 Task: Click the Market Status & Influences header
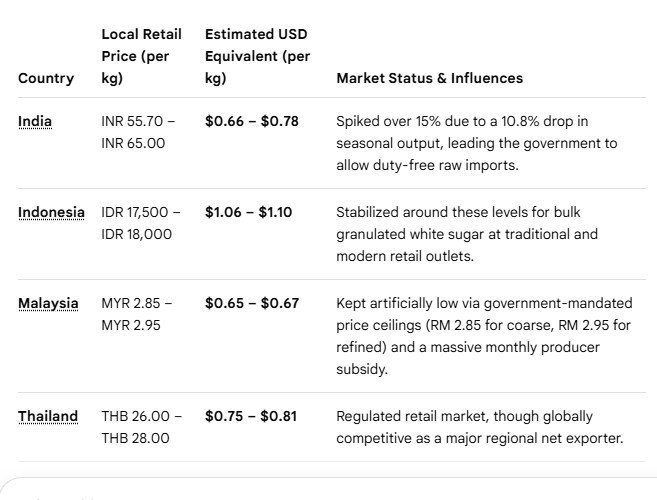click(429, 78)
